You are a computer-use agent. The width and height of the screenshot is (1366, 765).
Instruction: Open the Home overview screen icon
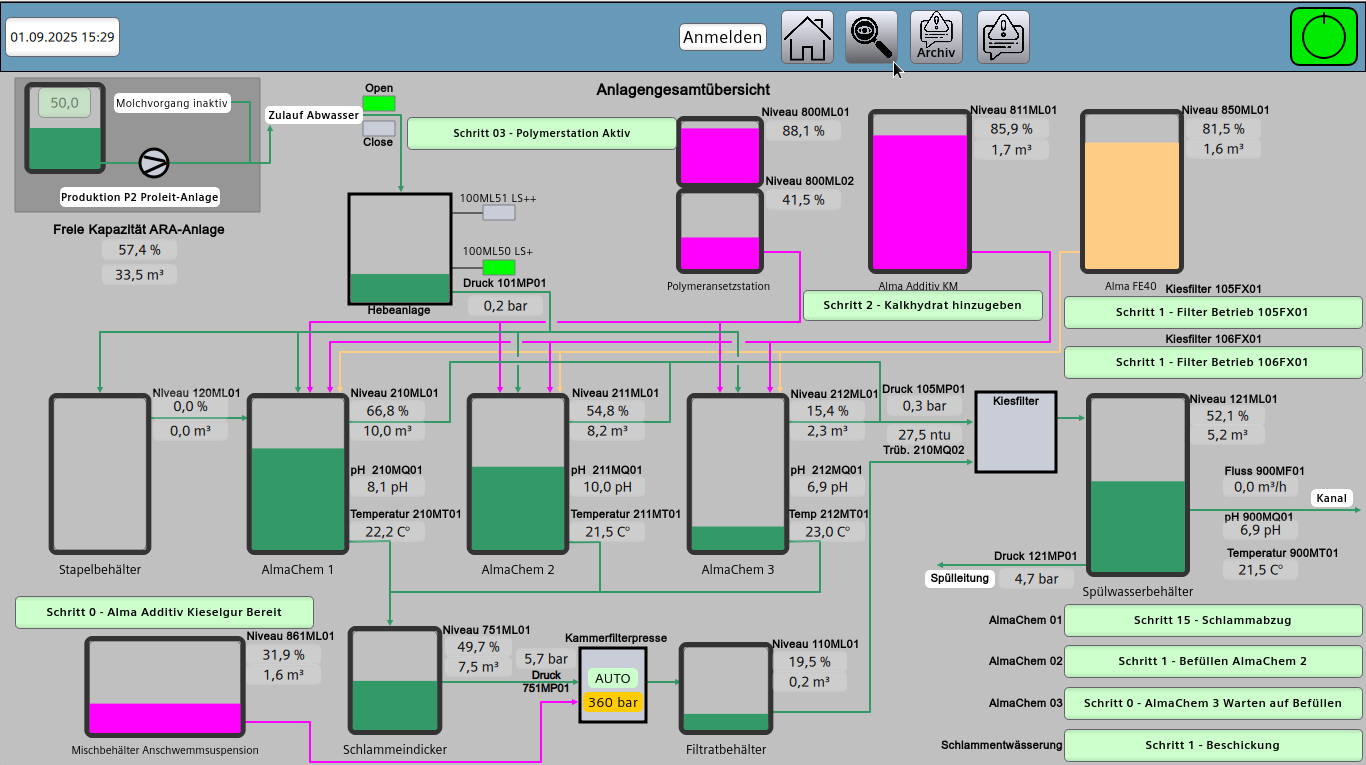point(807,37)
